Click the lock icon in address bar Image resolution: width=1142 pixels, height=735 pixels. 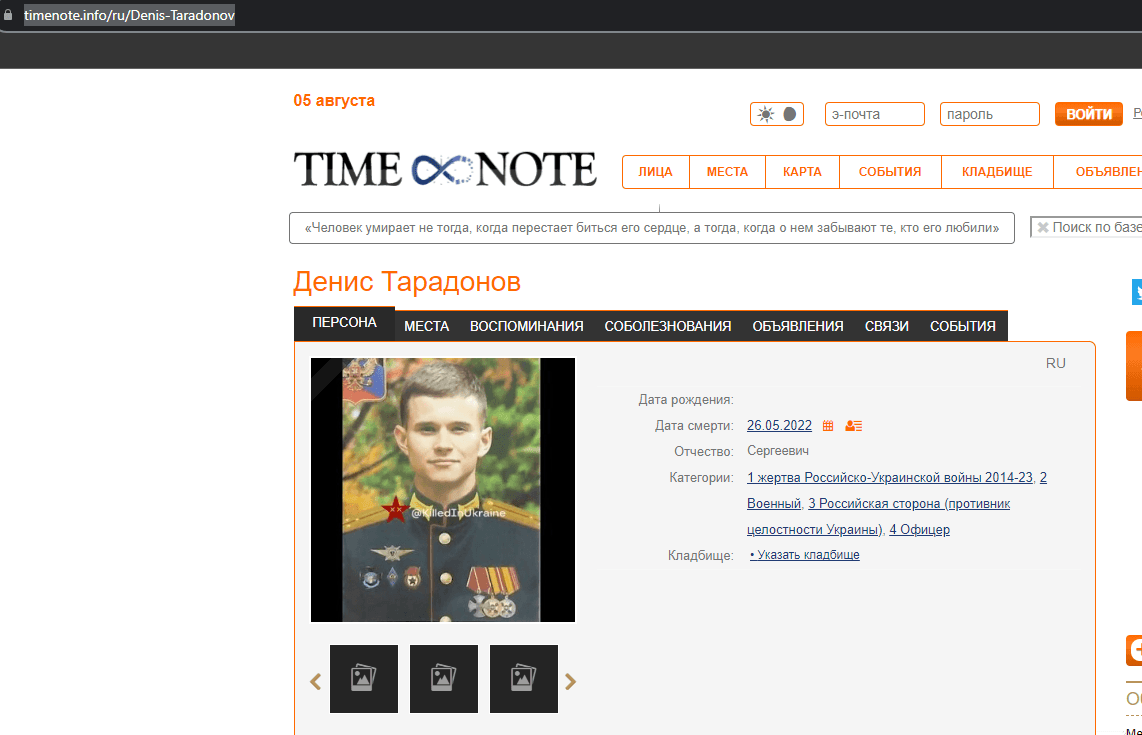[8, 15]
